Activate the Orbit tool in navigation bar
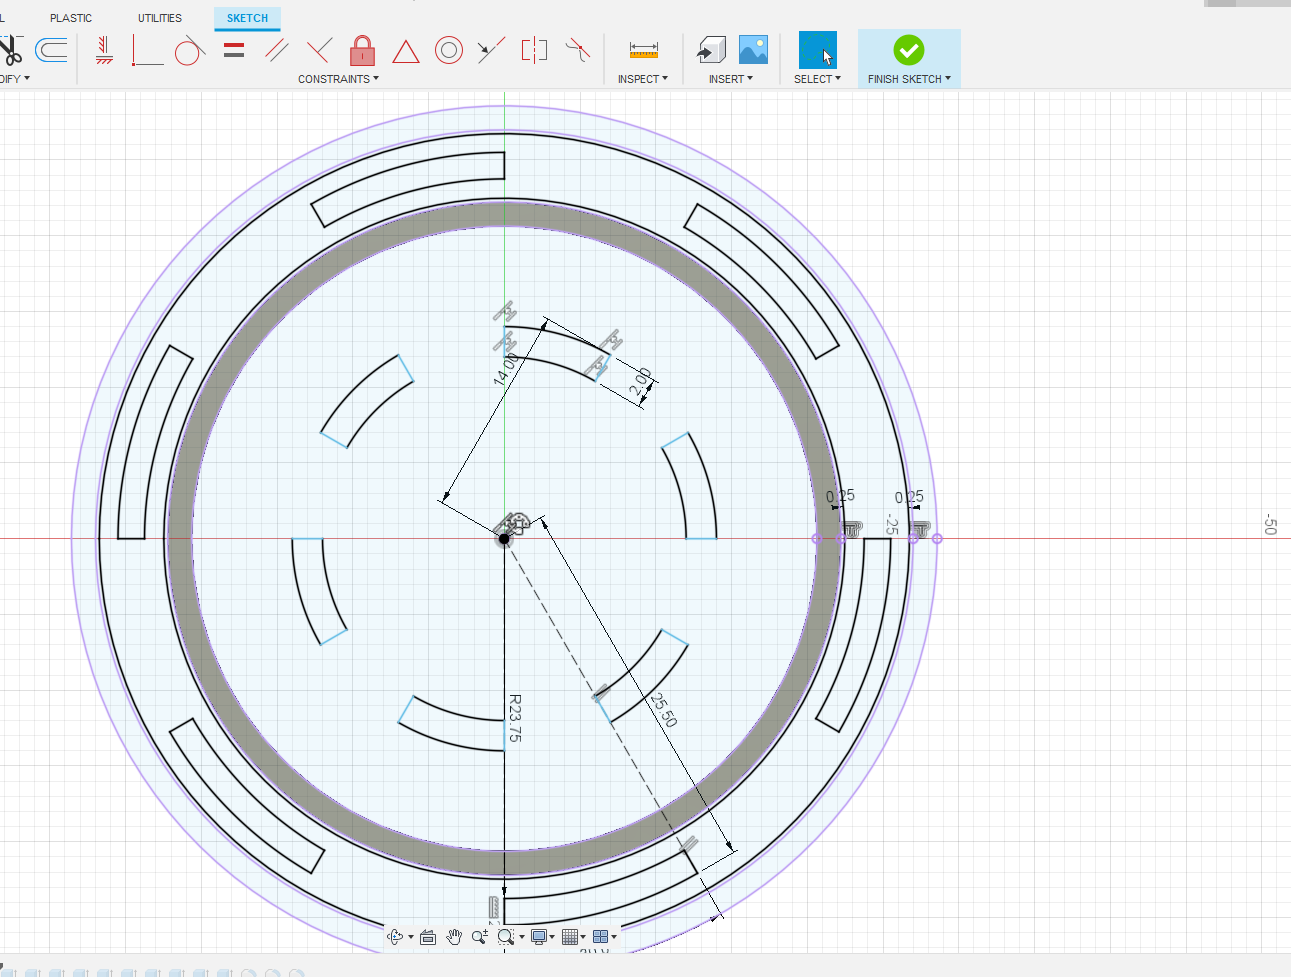Viewport: 1291px width, 977px height. point(397,937)
